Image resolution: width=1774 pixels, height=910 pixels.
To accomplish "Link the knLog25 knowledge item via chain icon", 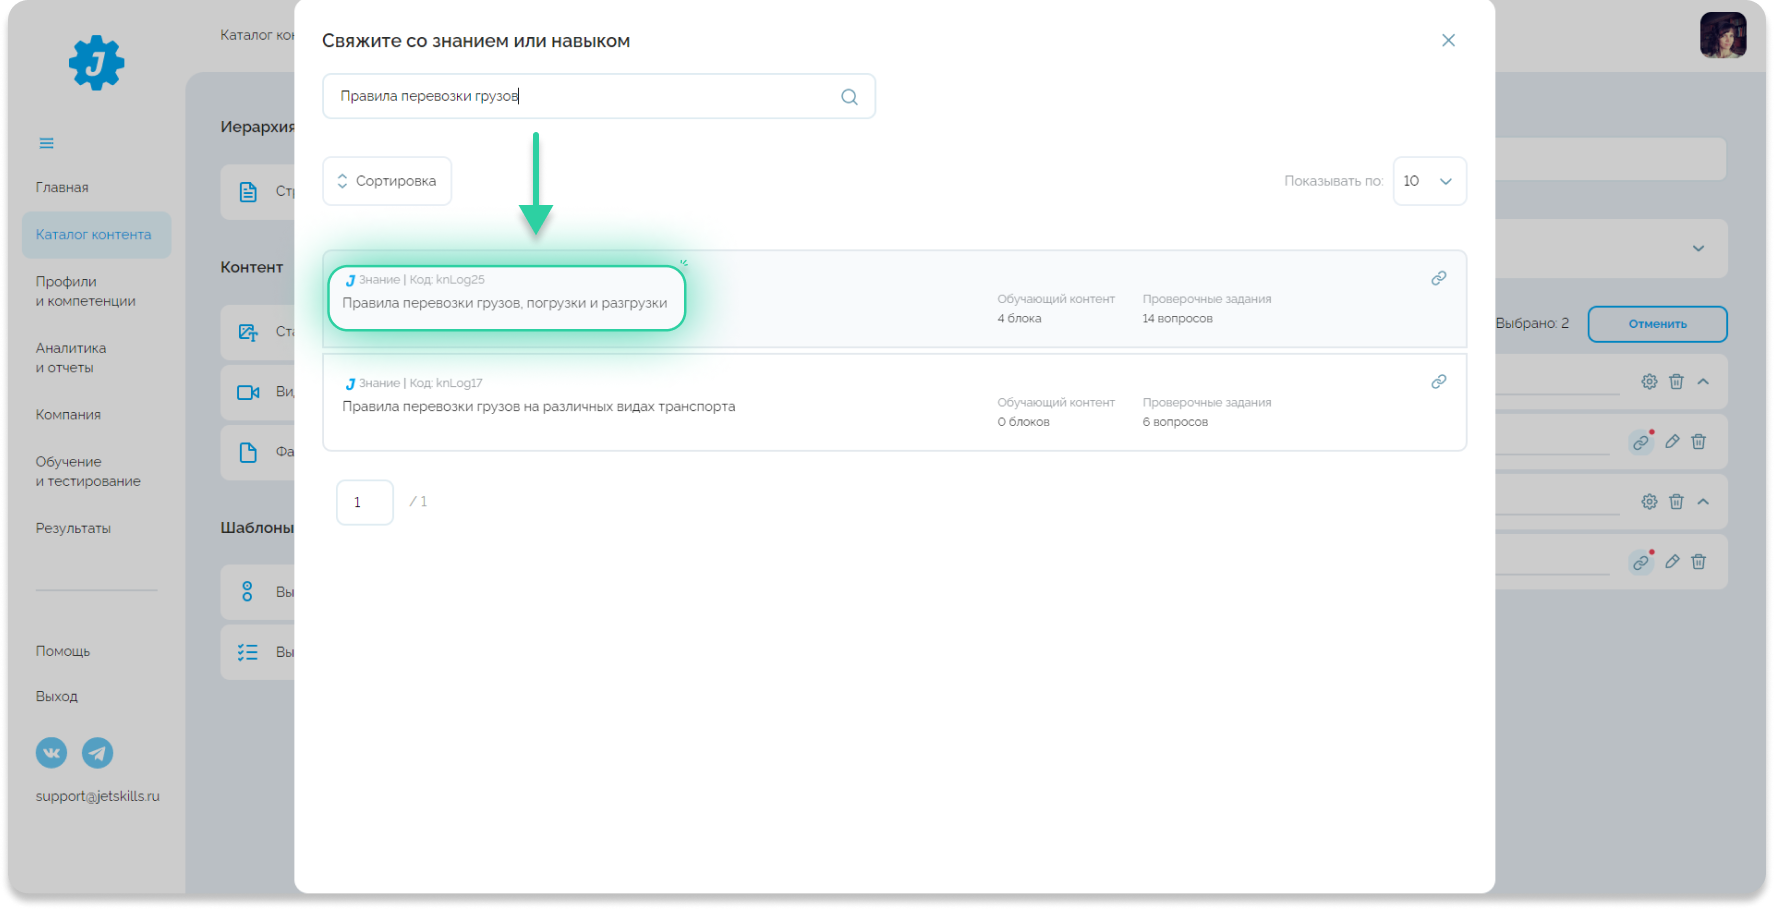I will [1438, 278].
